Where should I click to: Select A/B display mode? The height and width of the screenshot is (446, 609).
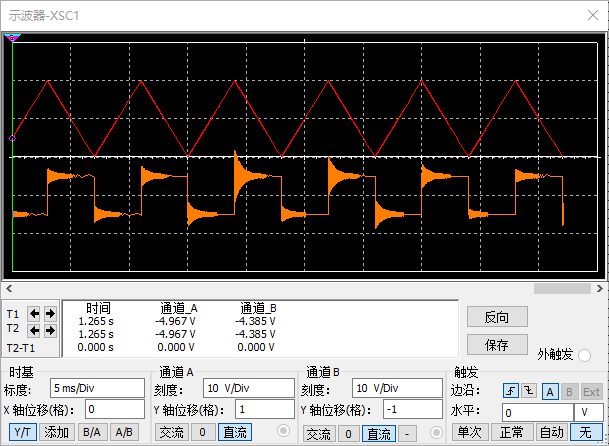124,432
